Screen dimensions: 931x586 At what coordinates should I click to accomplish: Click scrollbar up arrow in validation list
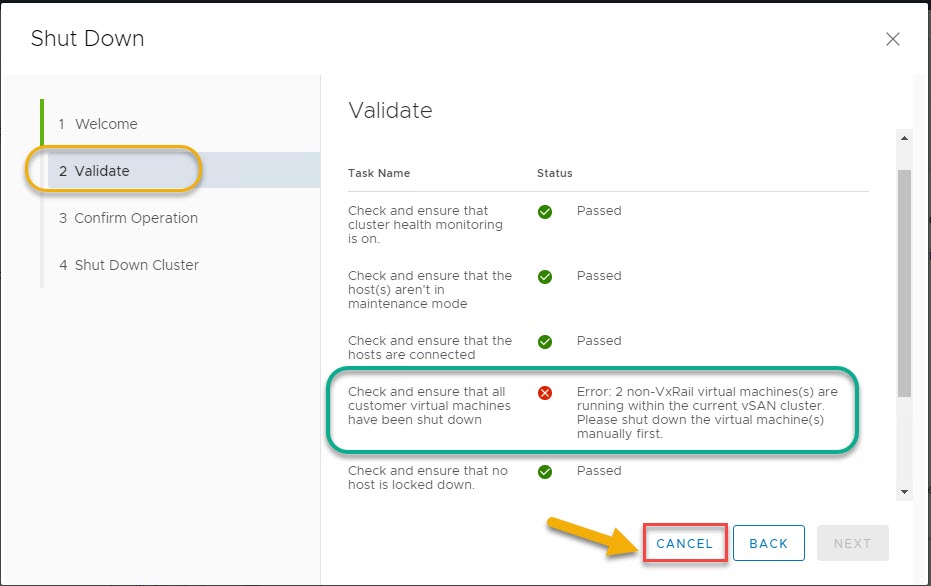[x=905, y=138]
